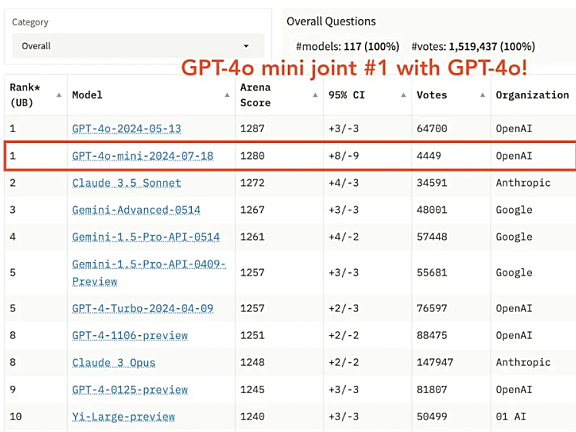Click Anthropic in Claude 3.5 Sonnet row
Screen dimensions: 576x432
coord(523,183)
